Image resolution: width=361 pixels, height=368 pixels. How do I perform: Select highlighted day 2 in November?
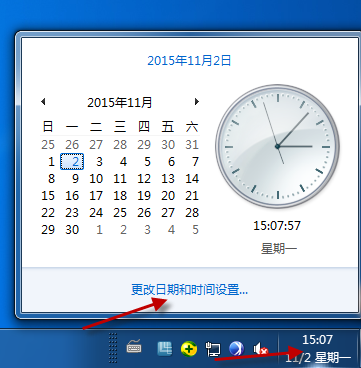point(72,162)
